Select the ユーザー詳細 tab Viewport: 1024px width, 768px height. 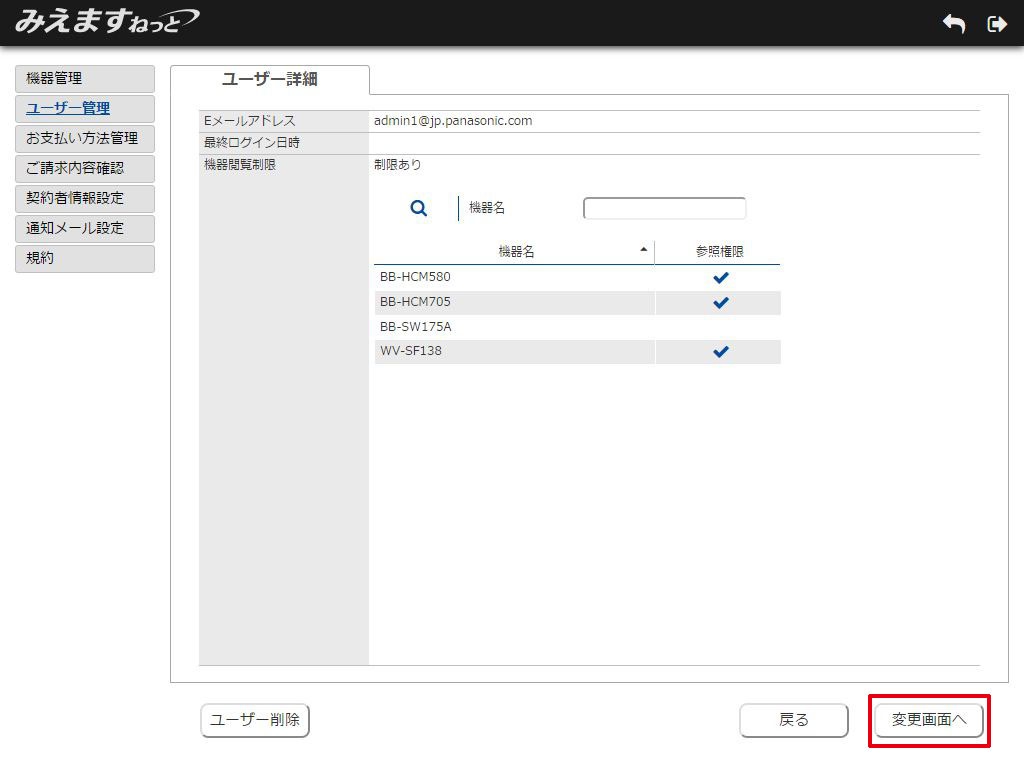(x=270, y=80)
